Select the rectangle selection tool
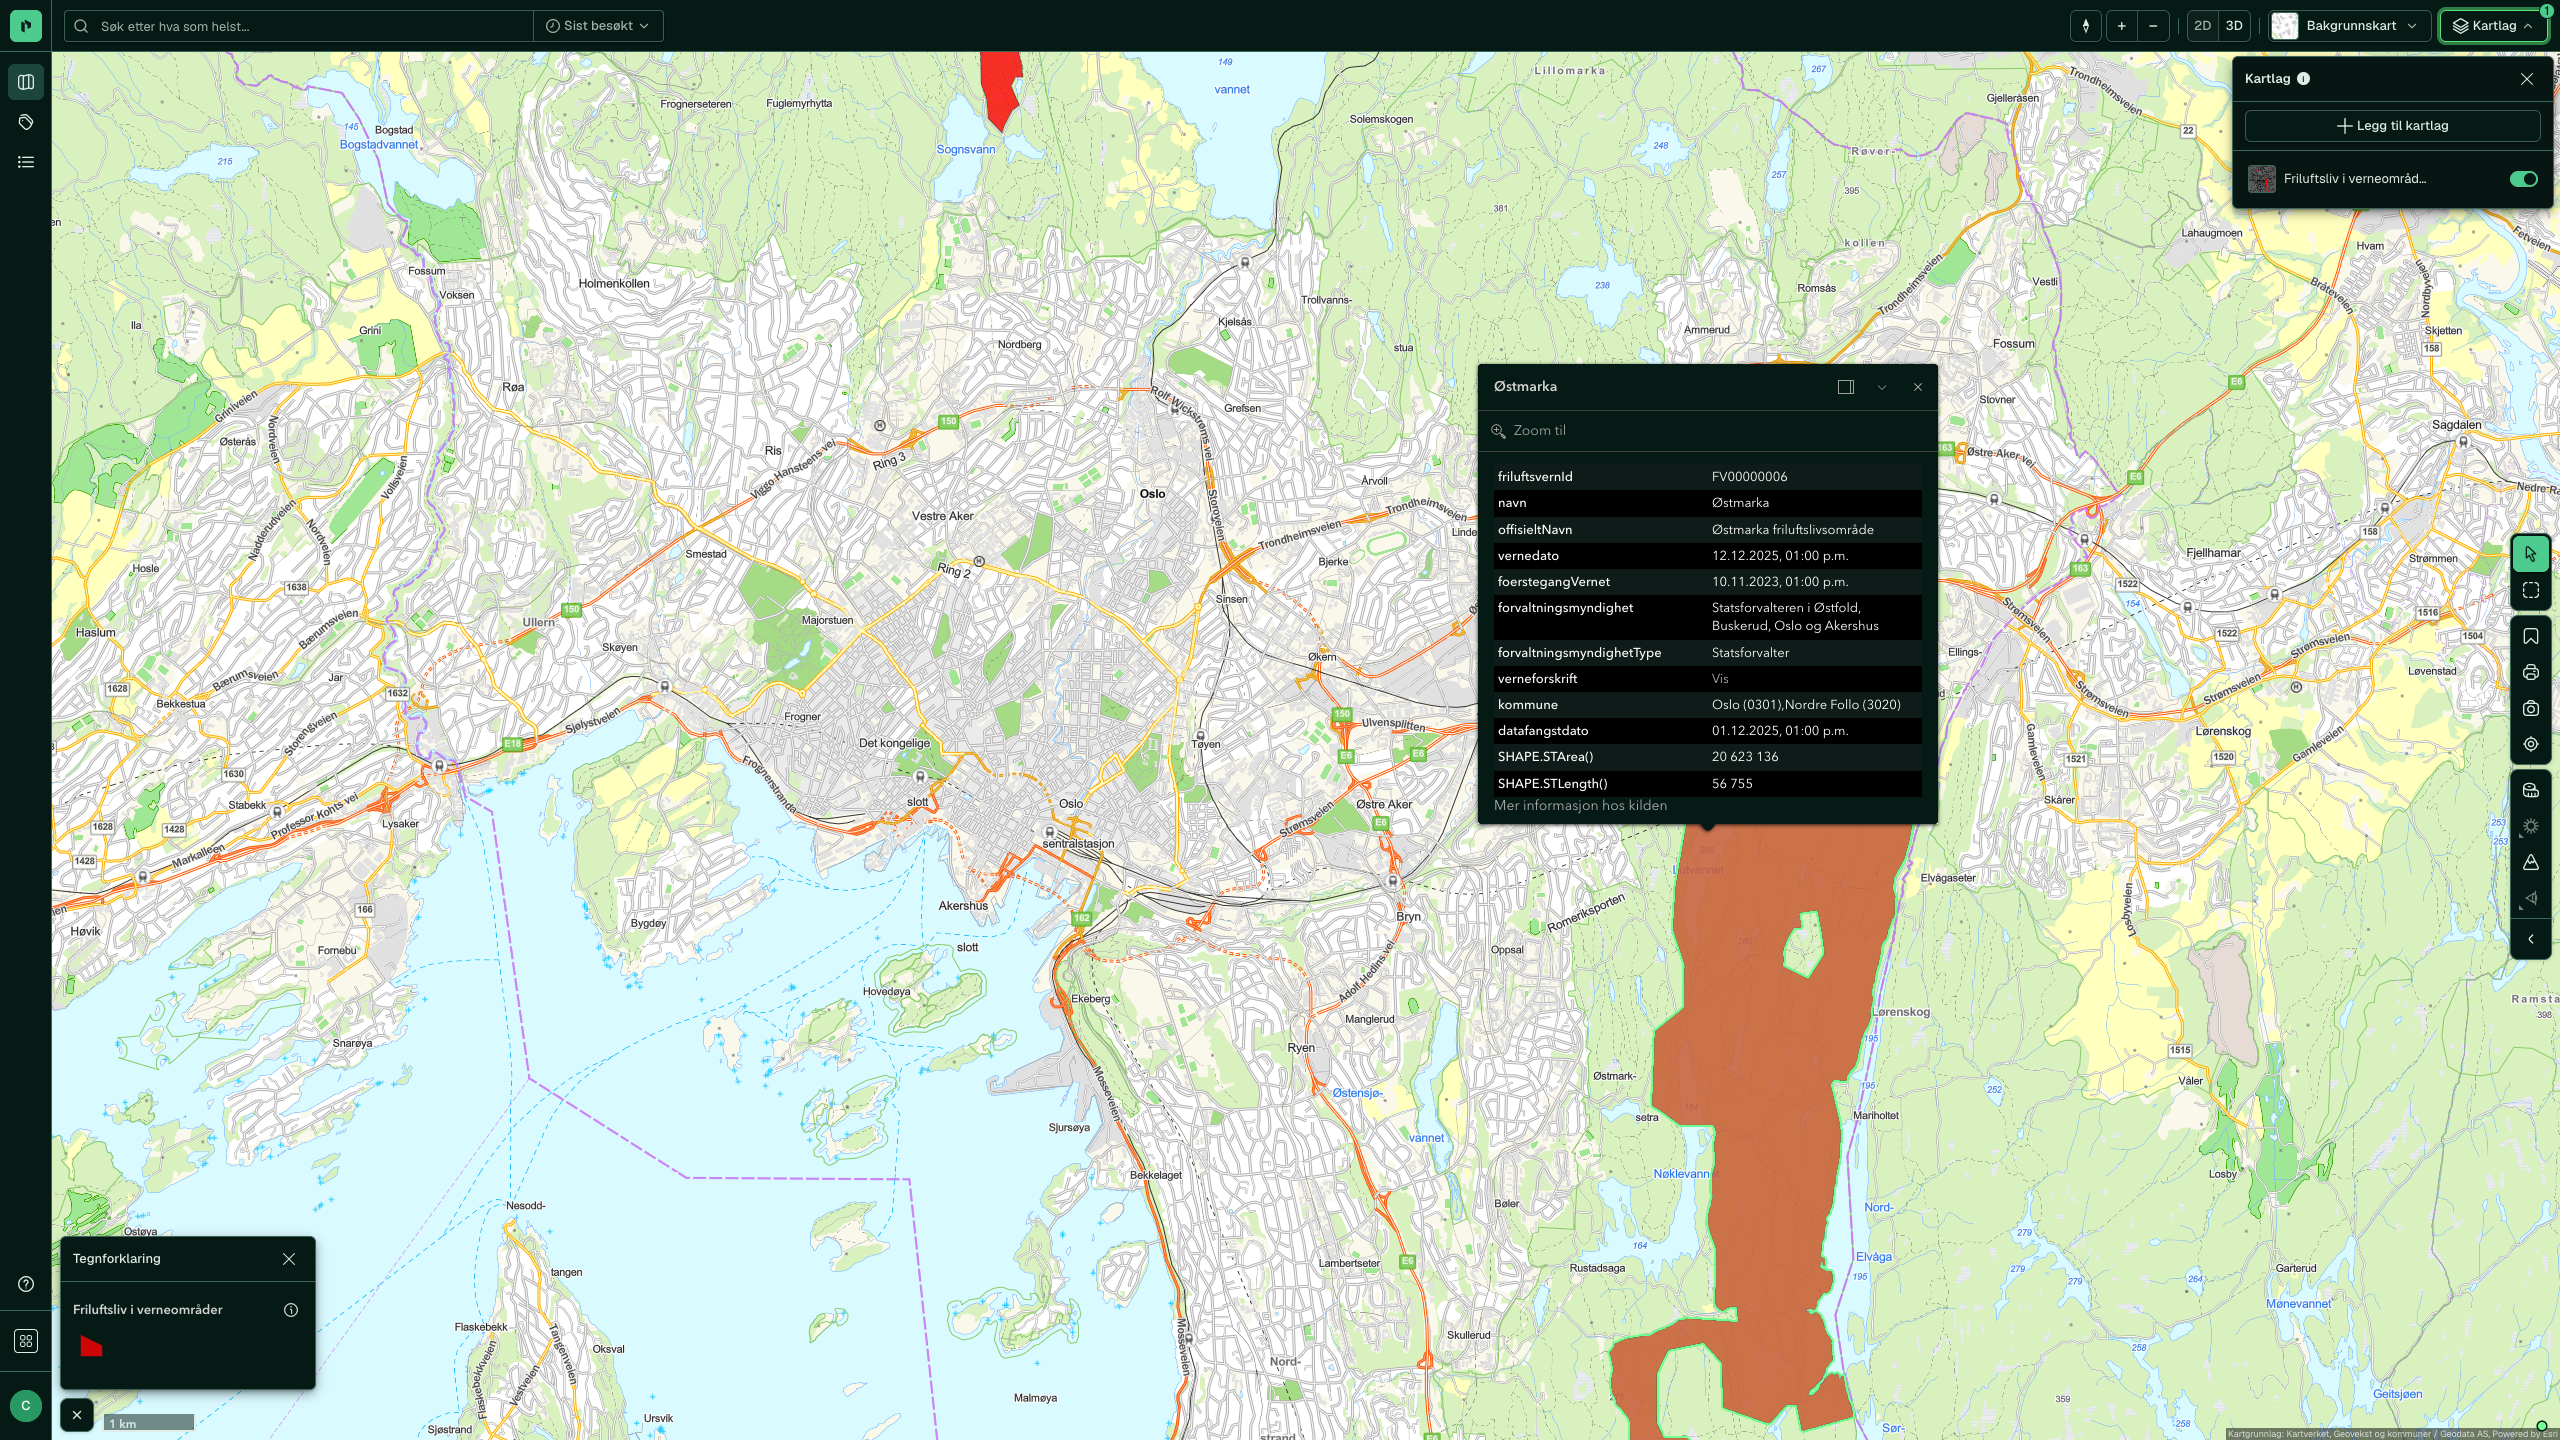This screenshot has height=1440, width=2560. coord(2531,591)
